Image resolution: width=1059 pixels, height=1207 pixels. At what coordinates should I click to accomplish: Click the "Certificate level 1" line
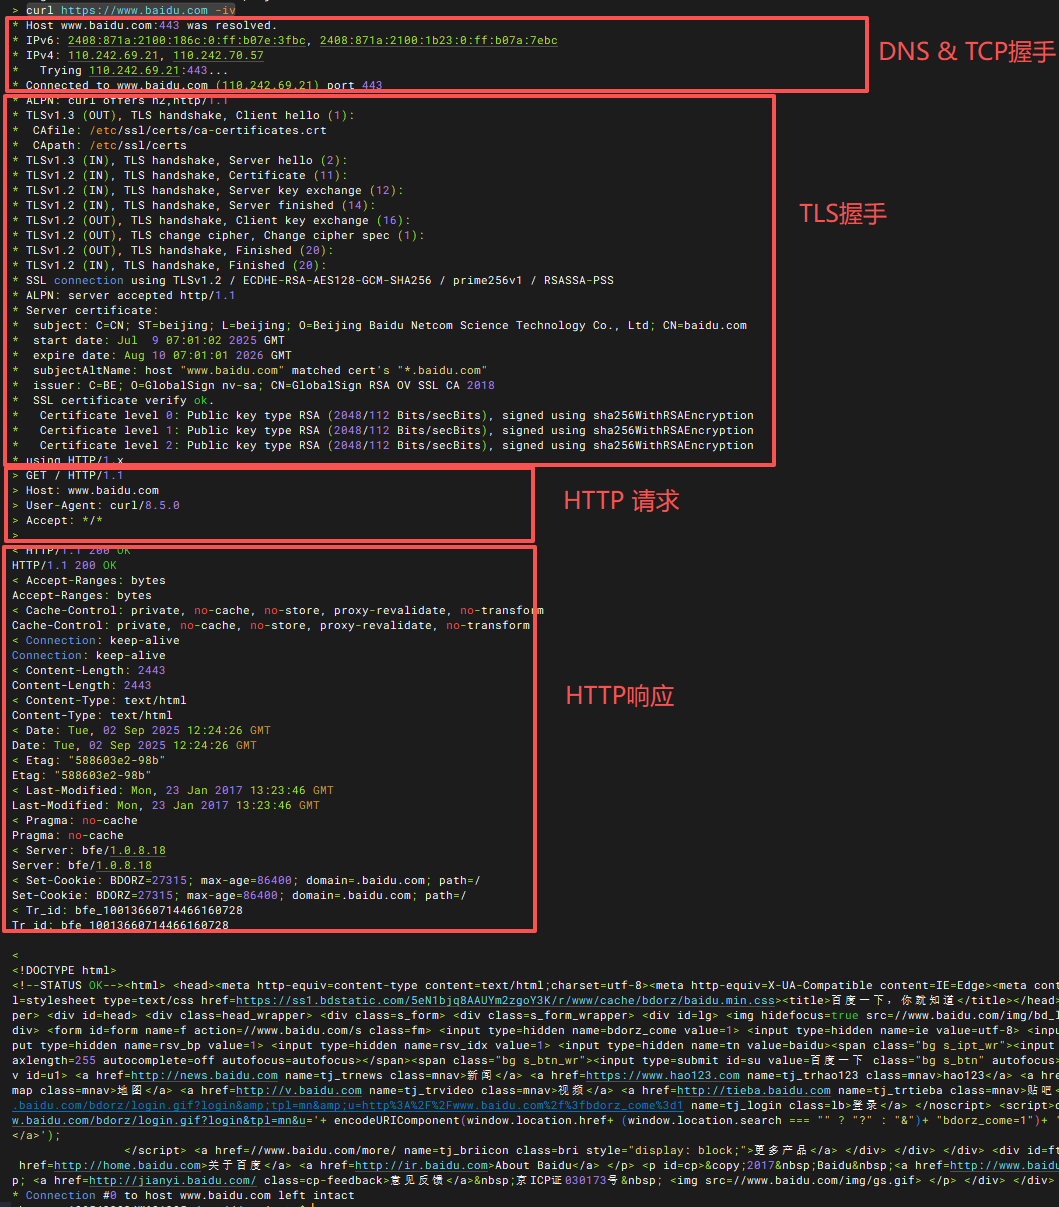(x=383, y=430)
